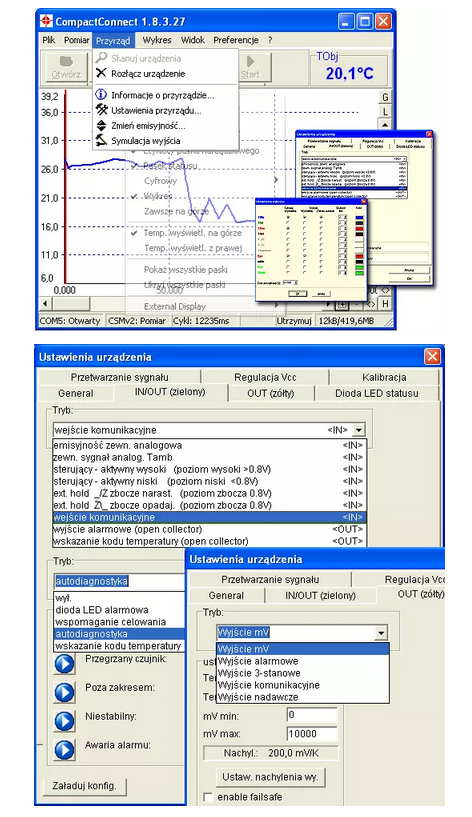Select Wyjście alarmowe output mode option
Screen dimensions: 472x817
tap(303, 661)
